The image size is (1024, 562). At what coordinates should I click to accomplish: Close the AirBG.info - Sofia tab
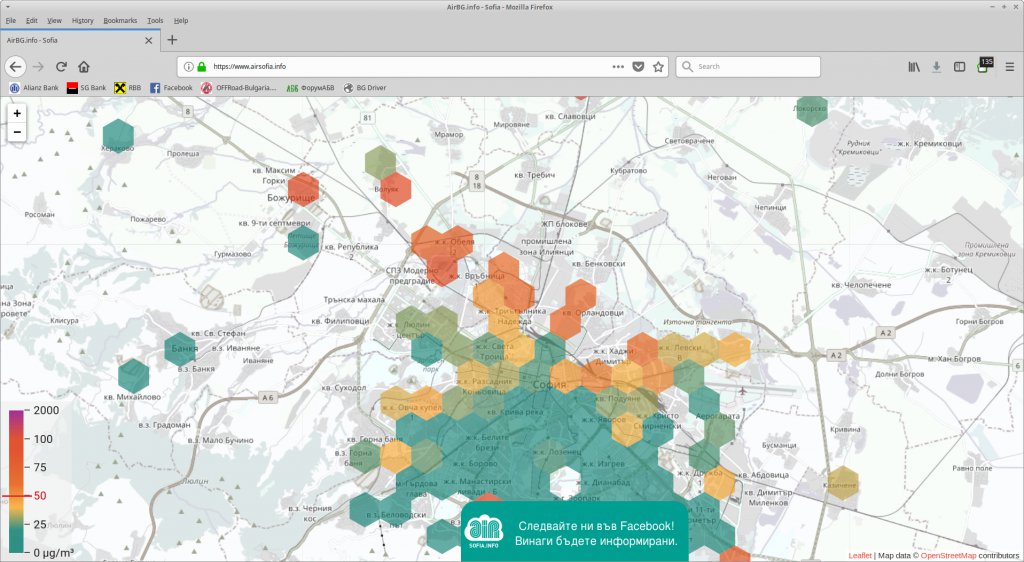[149, 40]
